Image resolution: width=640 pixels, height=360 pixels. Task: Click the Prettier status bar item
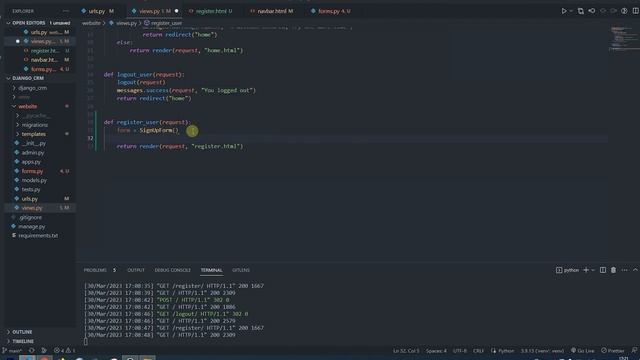pyautogui.click(x=613, y=351)
